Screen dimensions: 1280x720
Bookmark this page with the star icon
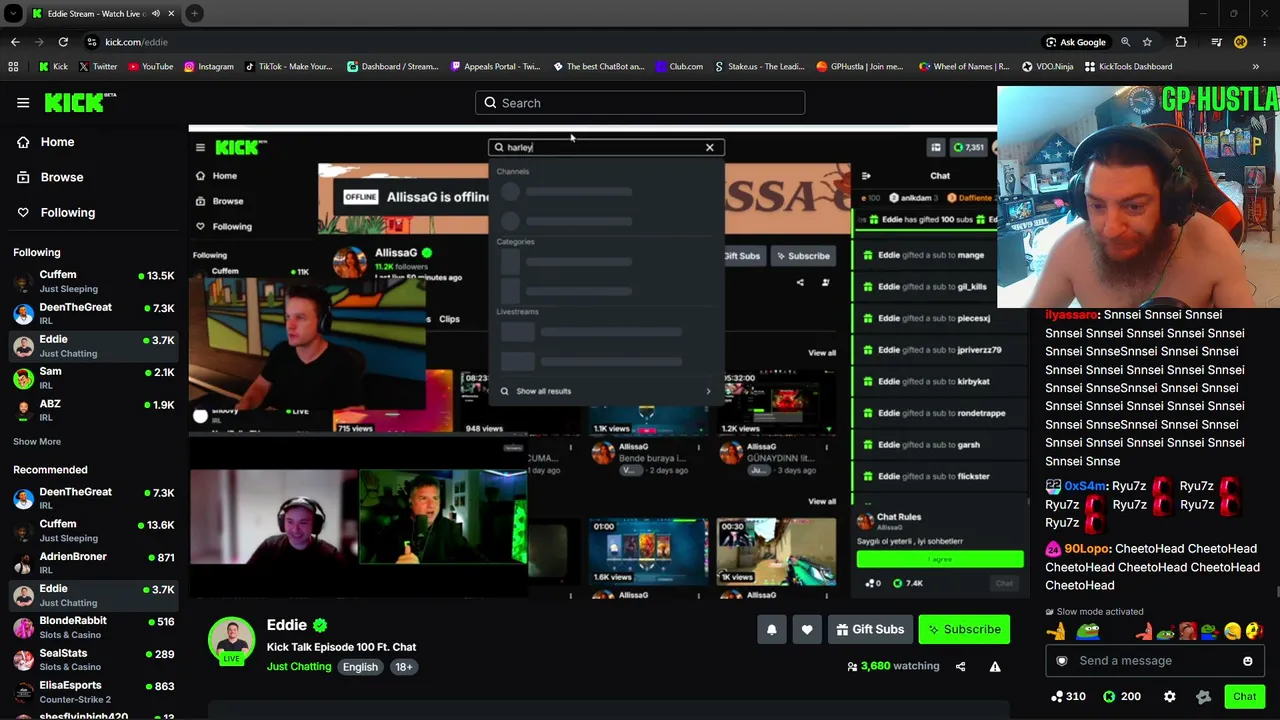click(1147, 42)
